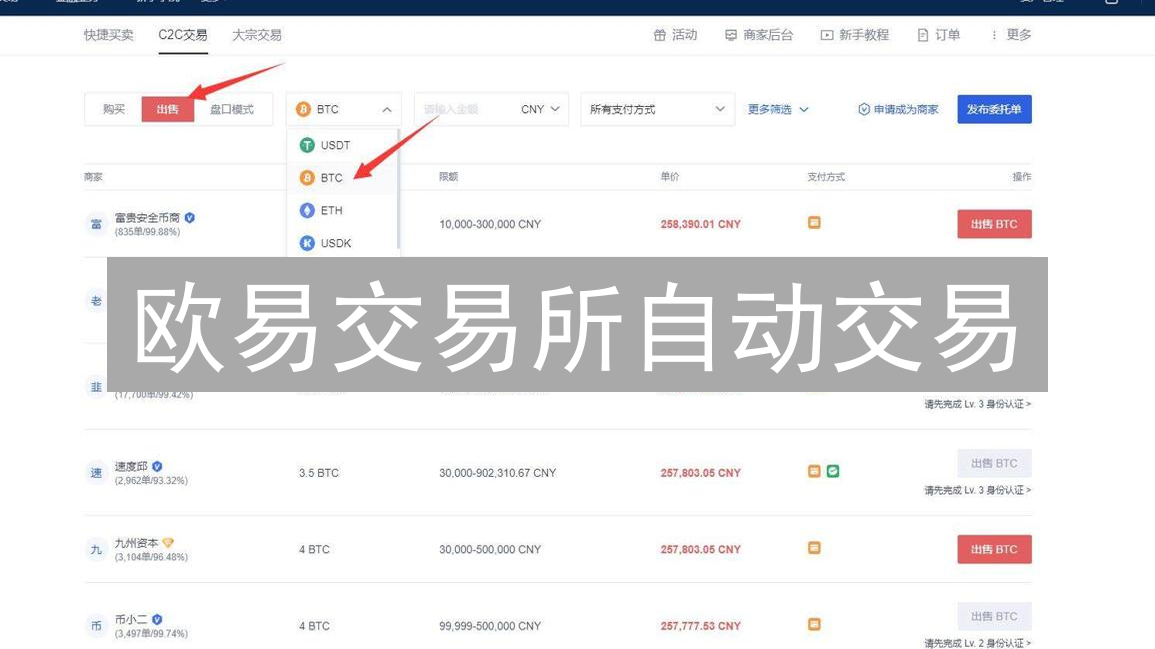Click 速 avatar of merchant 速度邱
Image resolution: width=1155 pixels, height=649 pixels.
coord(96,473)
